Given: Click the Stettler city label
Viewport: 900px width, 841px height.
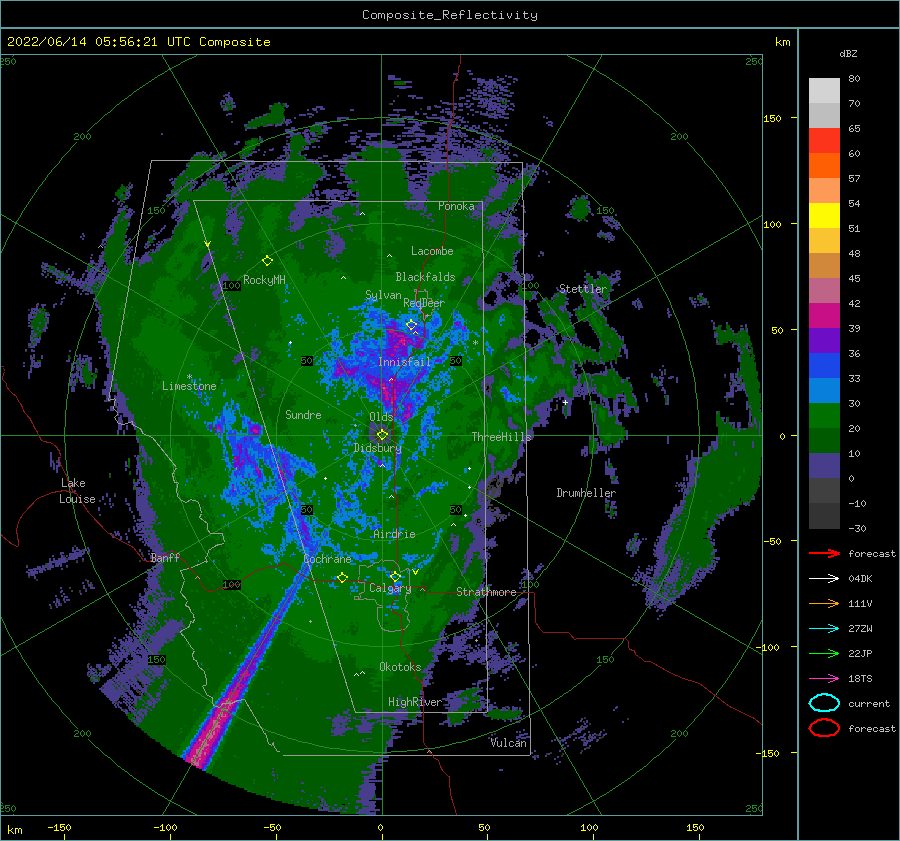Looking at the screenshot, I should click(583, 289).
